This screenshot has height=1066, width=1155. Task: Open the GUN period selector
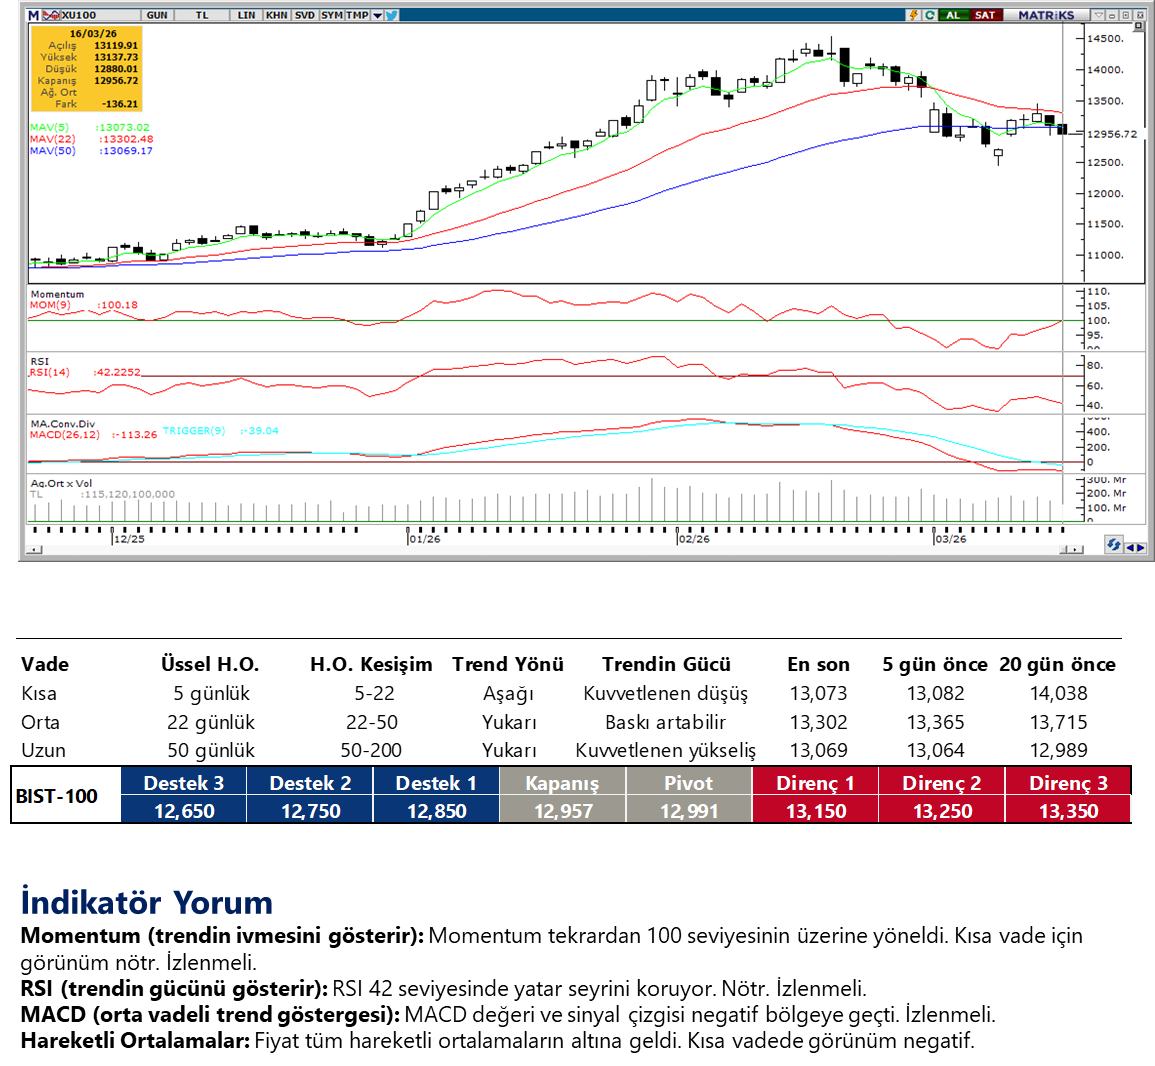pyautogui.click(x=157, y=15)
